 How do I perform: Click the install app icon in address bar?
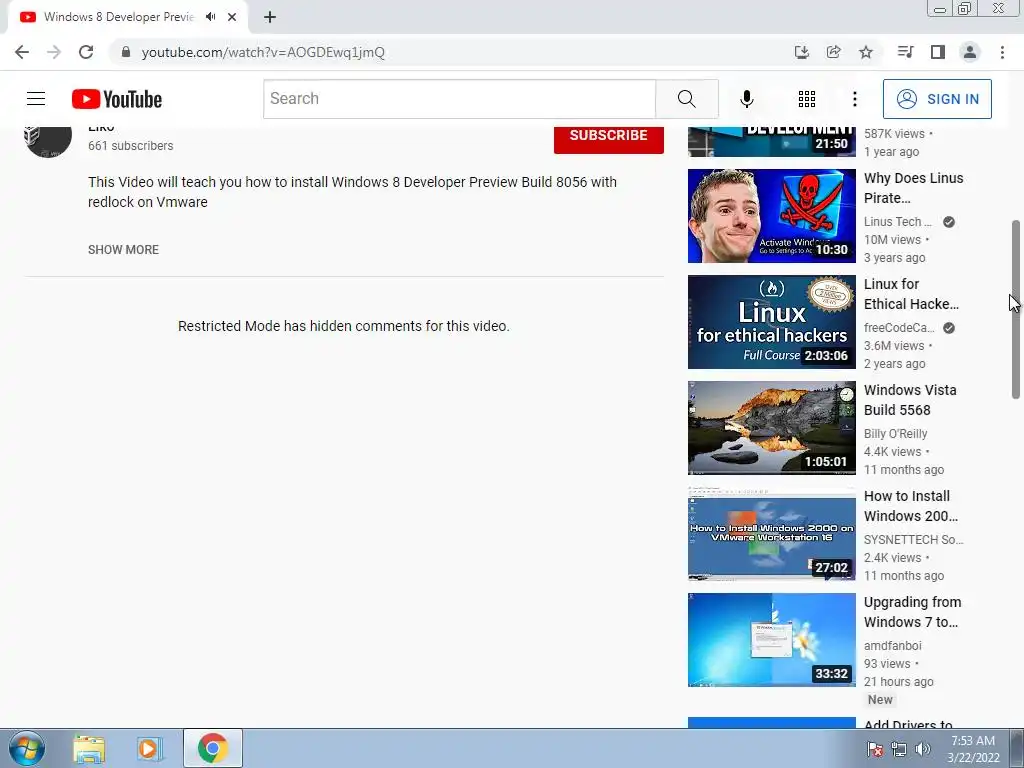(801, 52)
